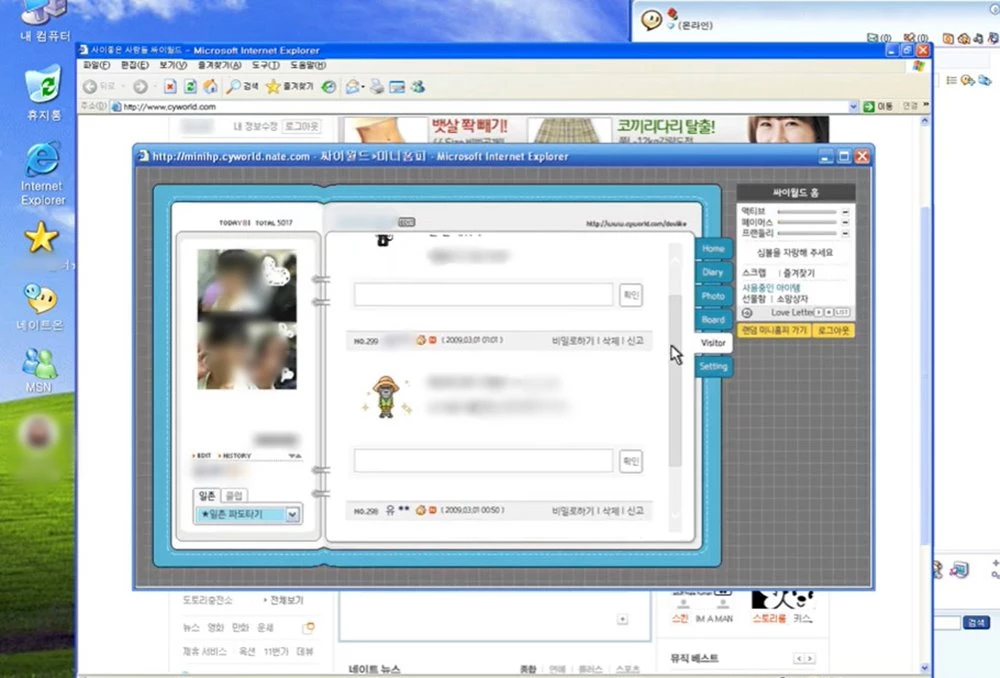The image size is (1000, 678).
Task: Click 확인 button beside upper comment box
Action: point(631,295)
